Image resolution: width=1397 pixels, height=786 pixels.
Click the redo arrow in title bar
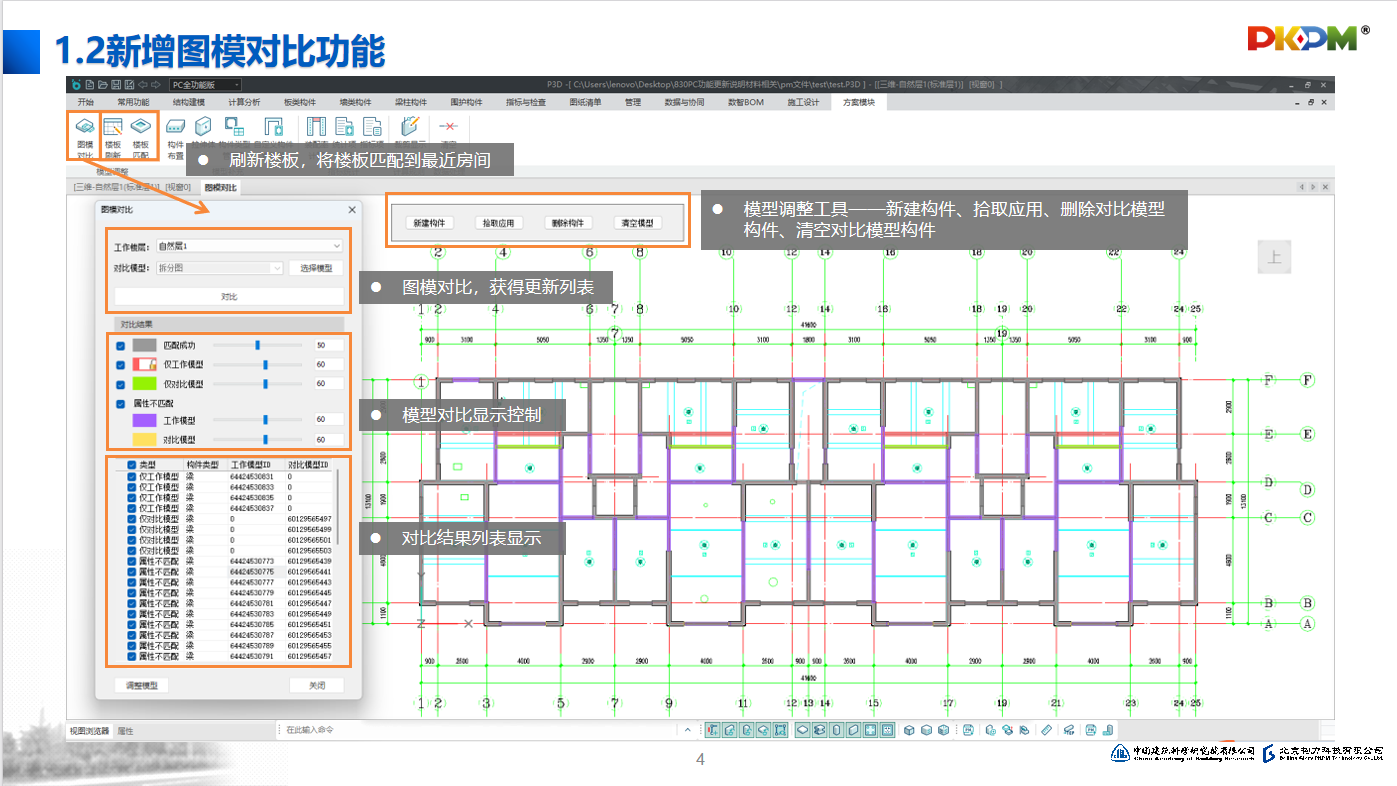click(x=155, y=84)
